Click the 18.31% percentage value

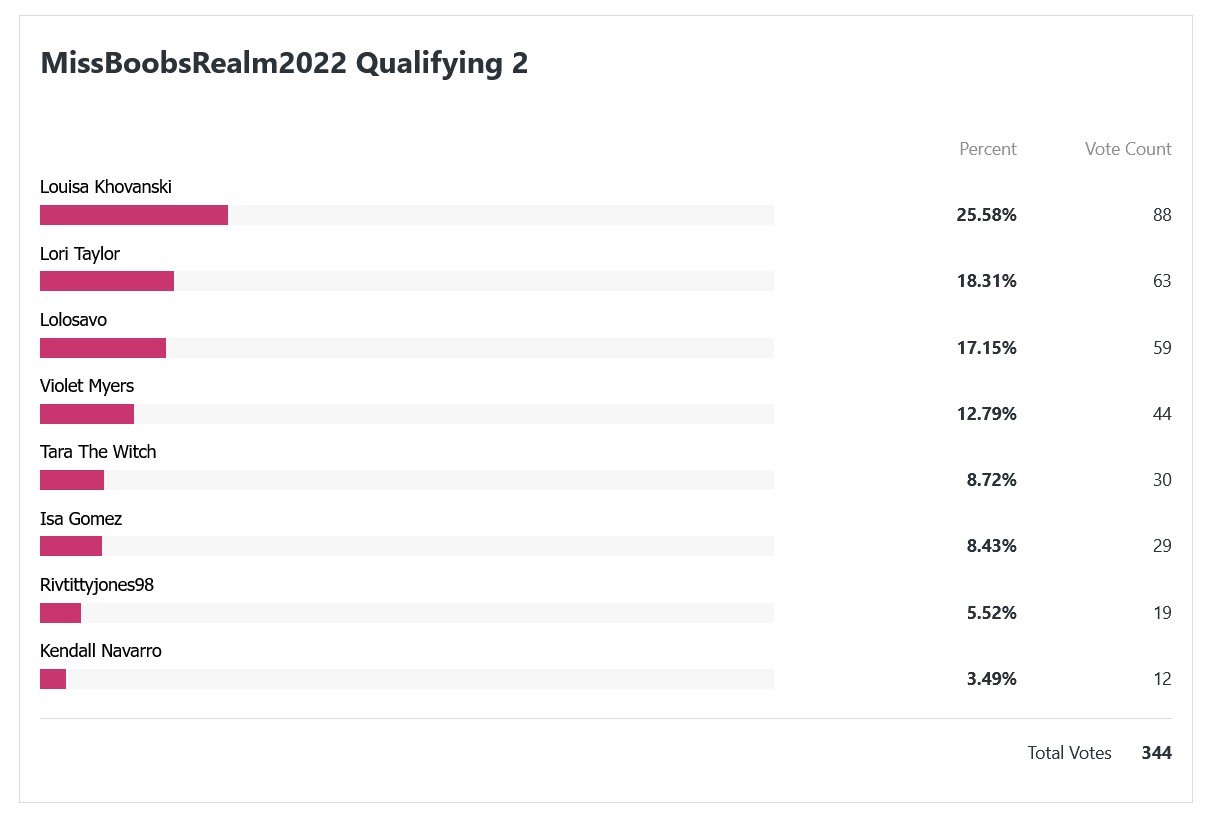(986, 281)
